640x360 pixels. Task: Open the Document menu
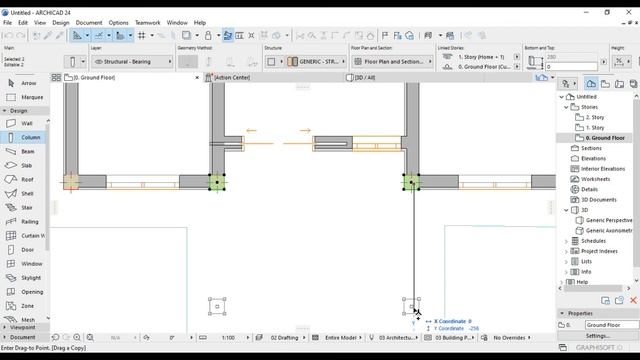[x=89, y=23]
